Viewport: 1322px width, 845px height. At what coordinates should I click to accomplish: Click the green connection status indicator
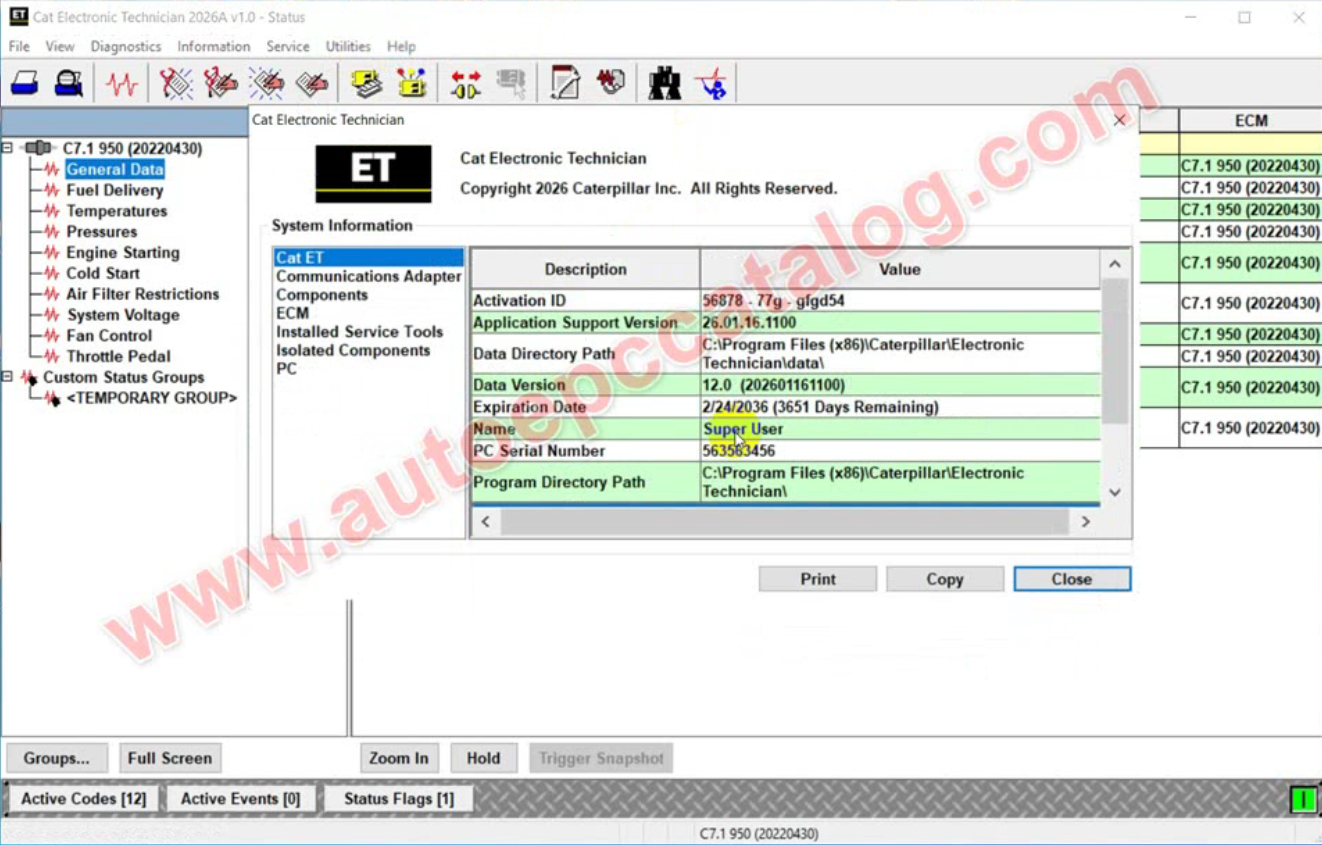pos(1303,799)
